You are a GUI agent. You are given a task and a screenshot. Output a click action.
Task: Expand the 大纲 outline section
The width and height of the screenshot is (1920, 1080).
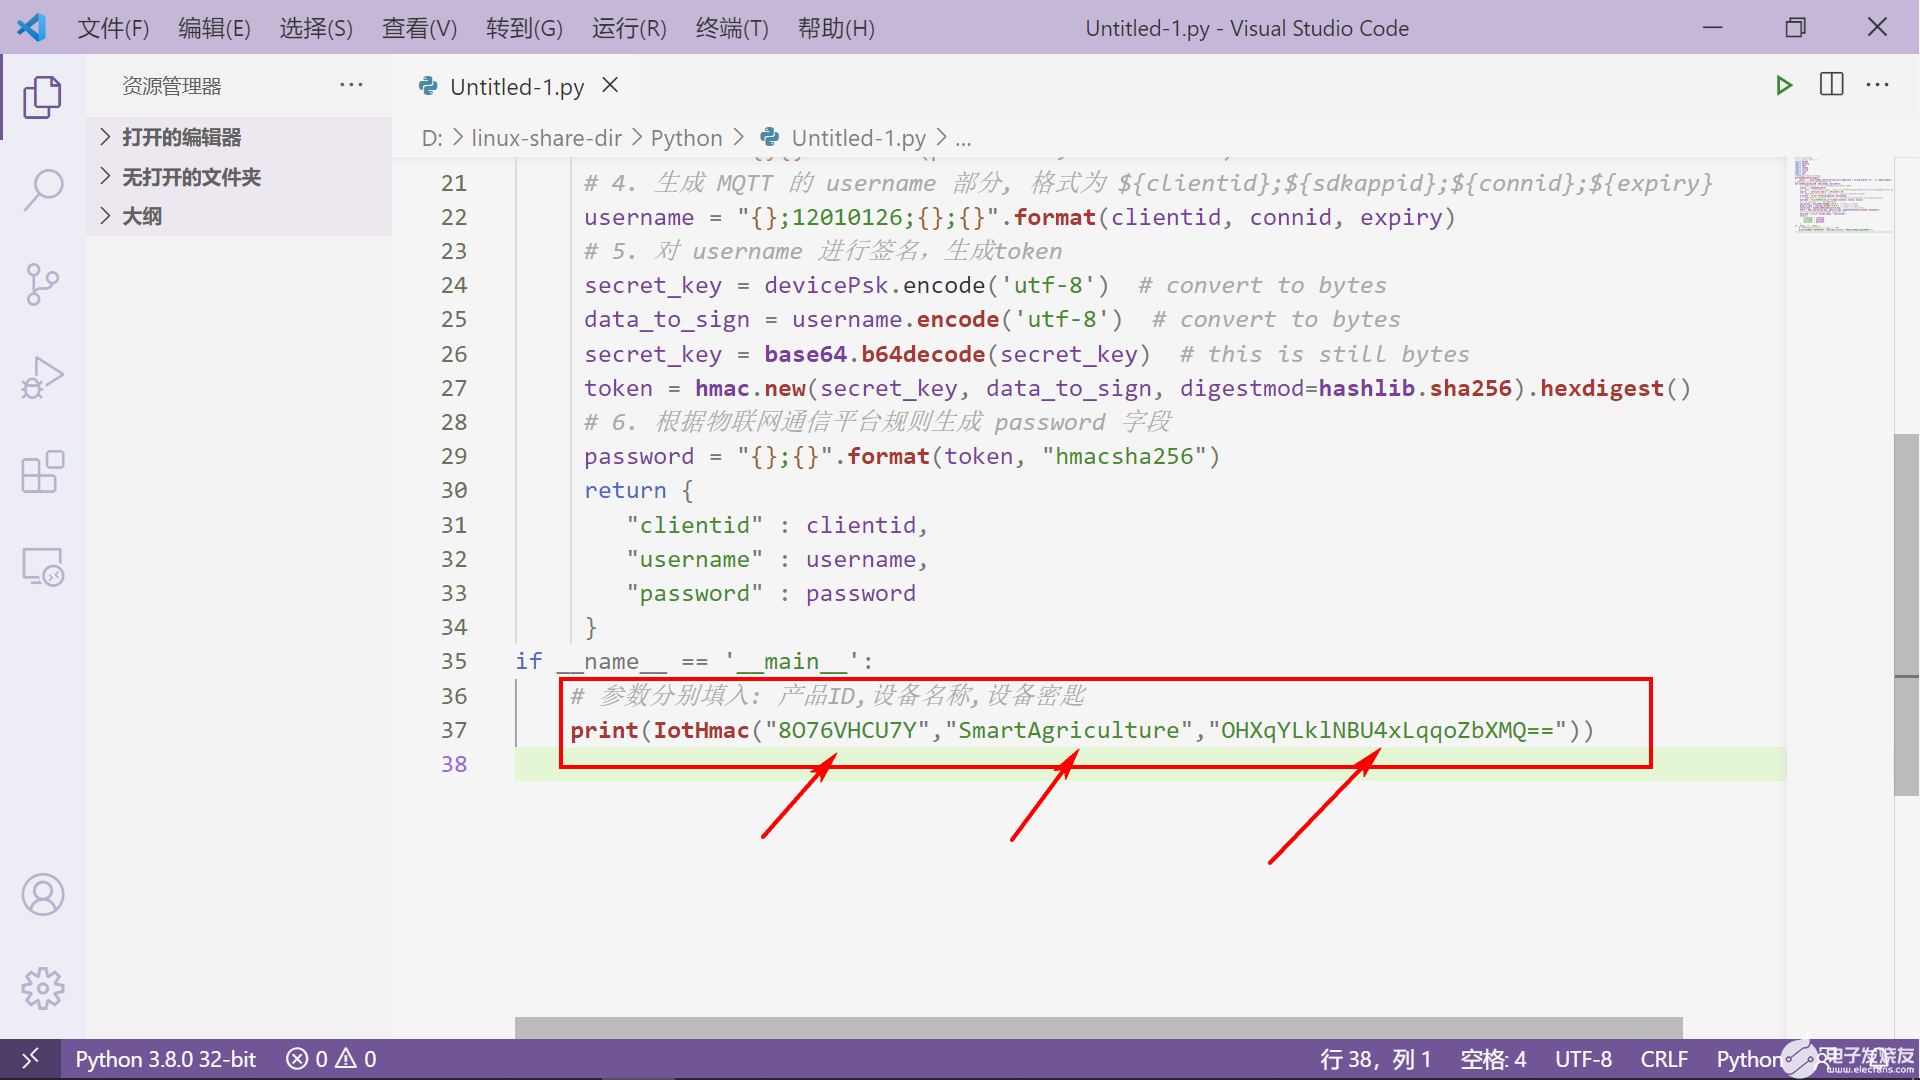[x=240, y=216]
